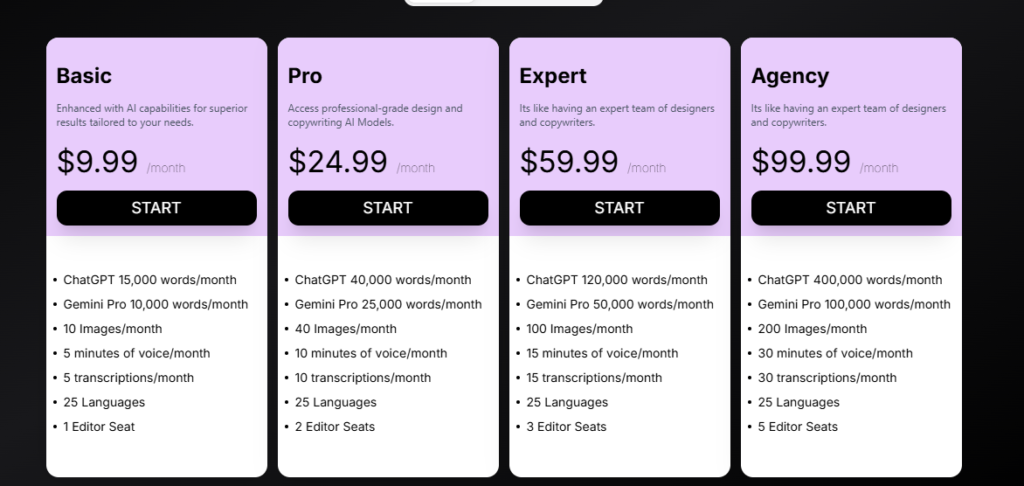Click START on the Agency plan

click(x=851, y=208)
